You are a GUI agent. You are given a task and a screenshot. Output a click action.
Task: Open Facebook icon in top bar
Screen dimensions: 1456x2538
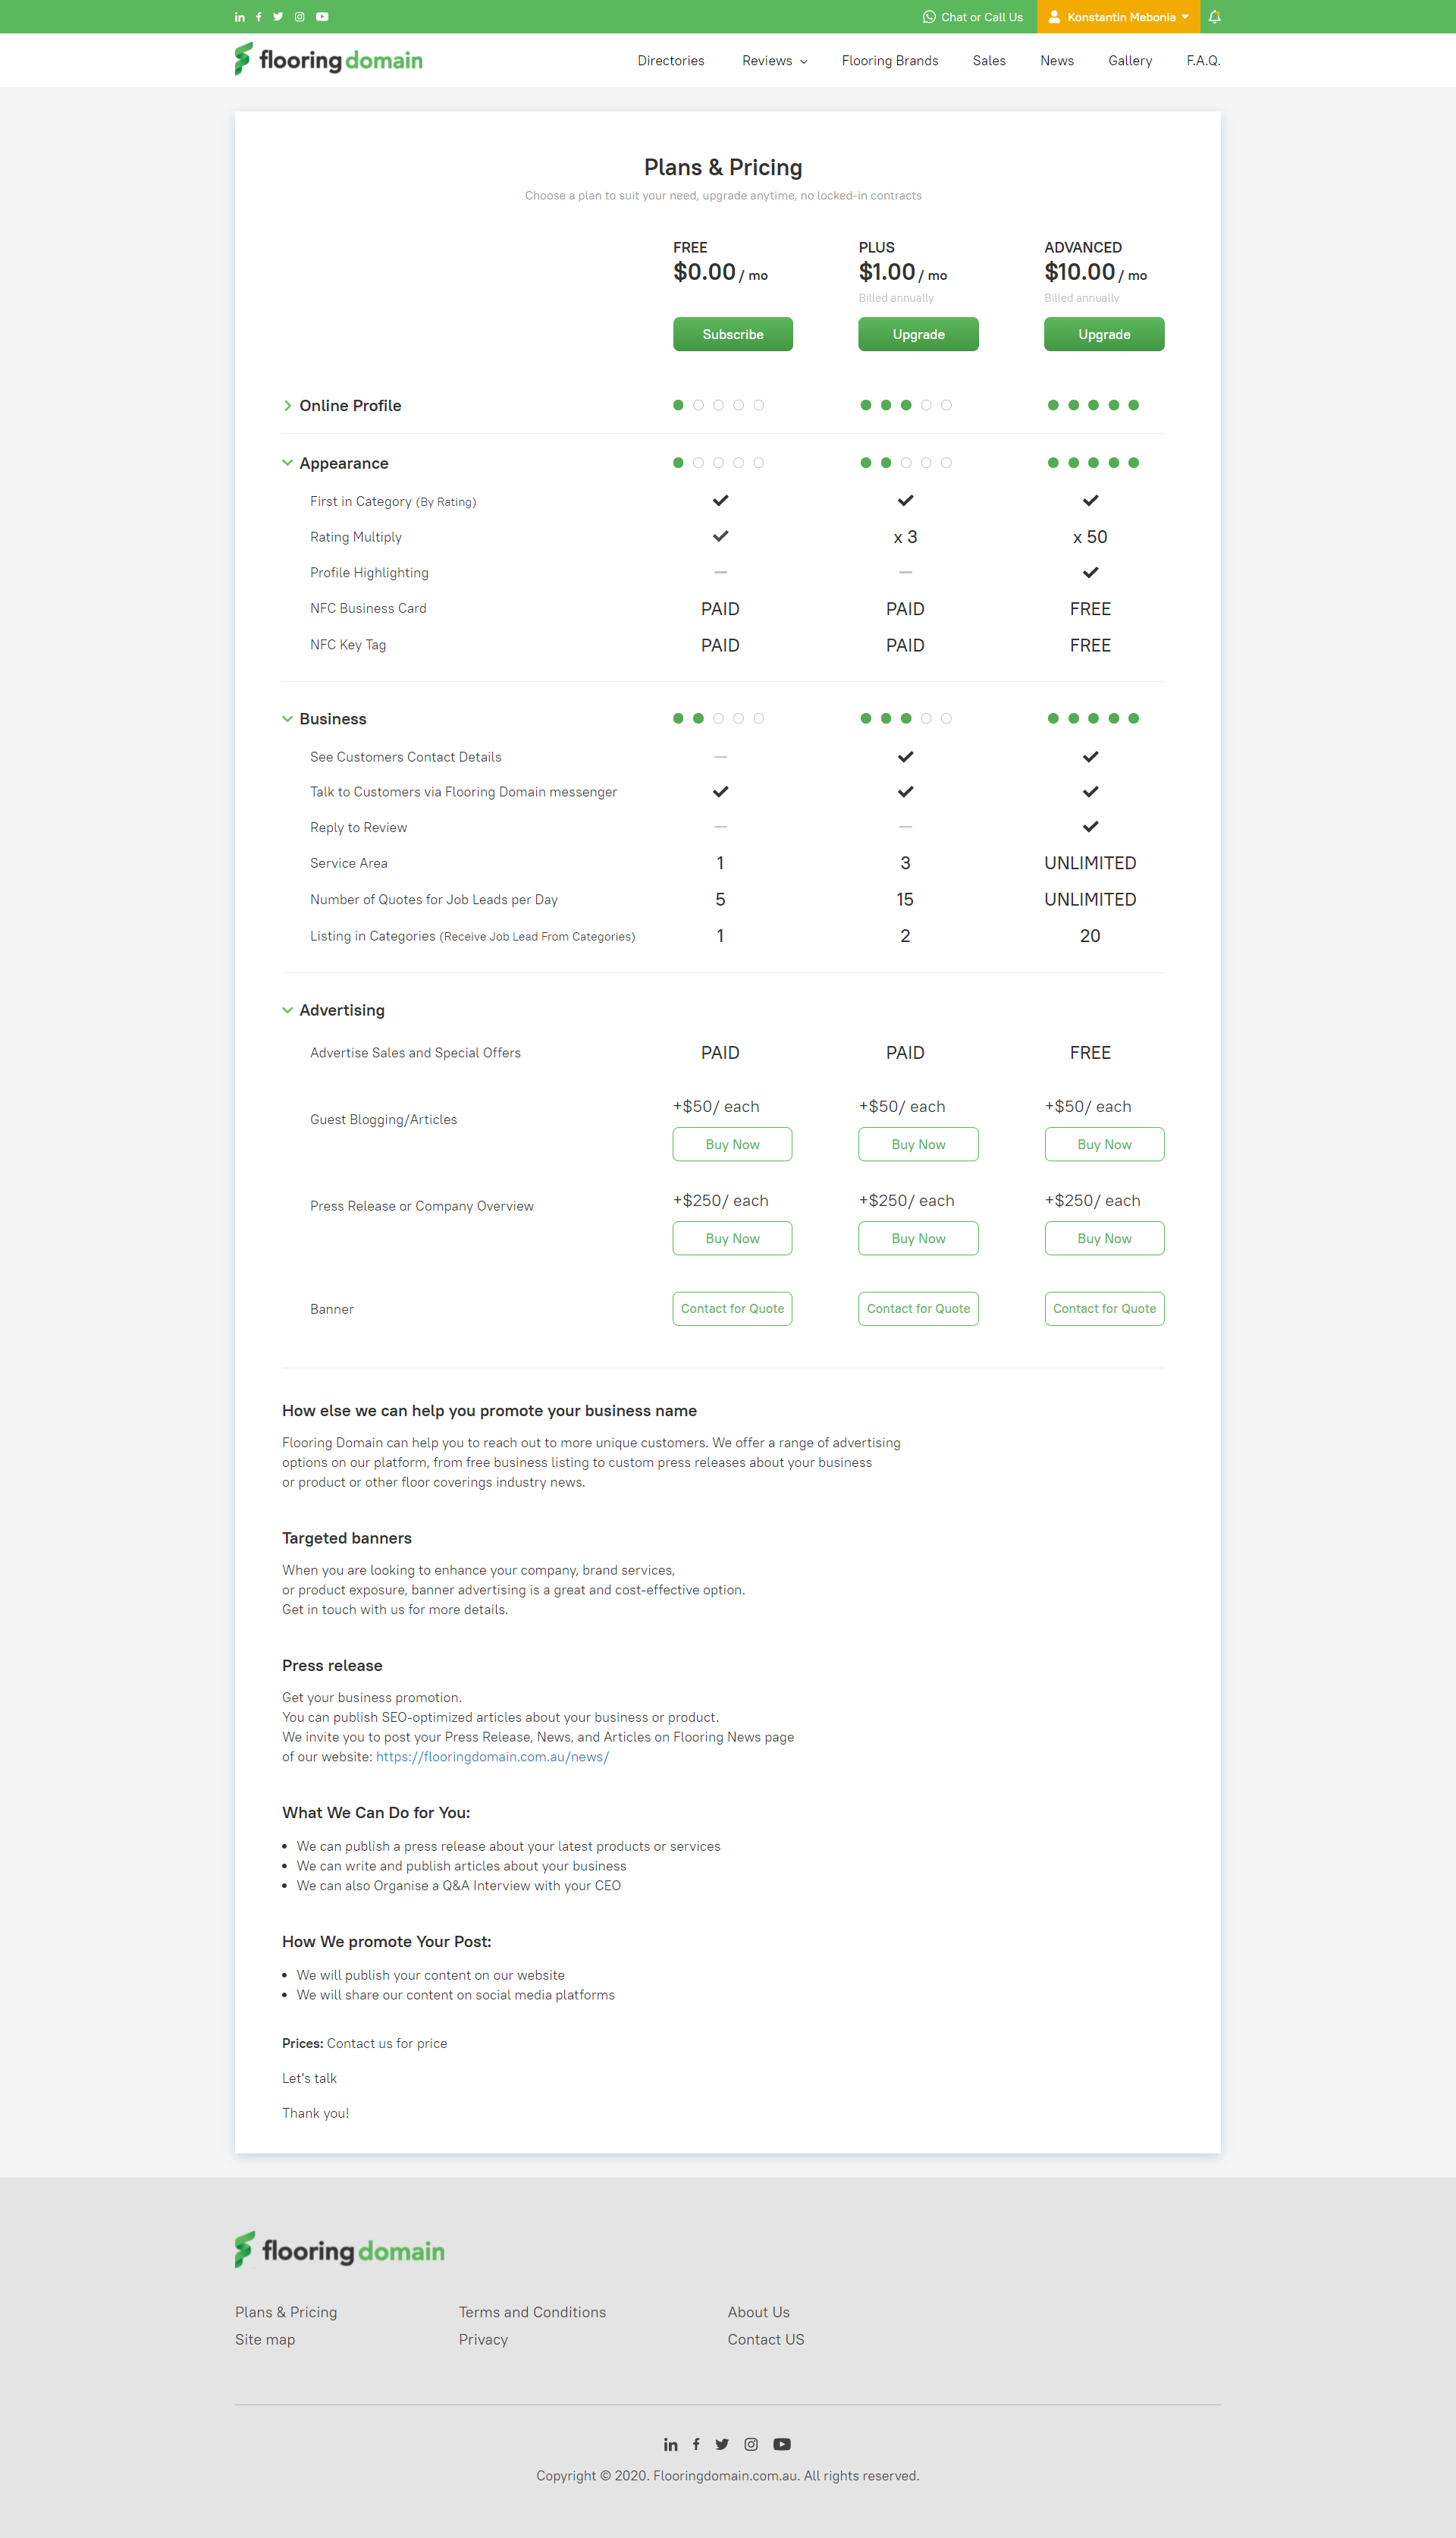point(259,17)
